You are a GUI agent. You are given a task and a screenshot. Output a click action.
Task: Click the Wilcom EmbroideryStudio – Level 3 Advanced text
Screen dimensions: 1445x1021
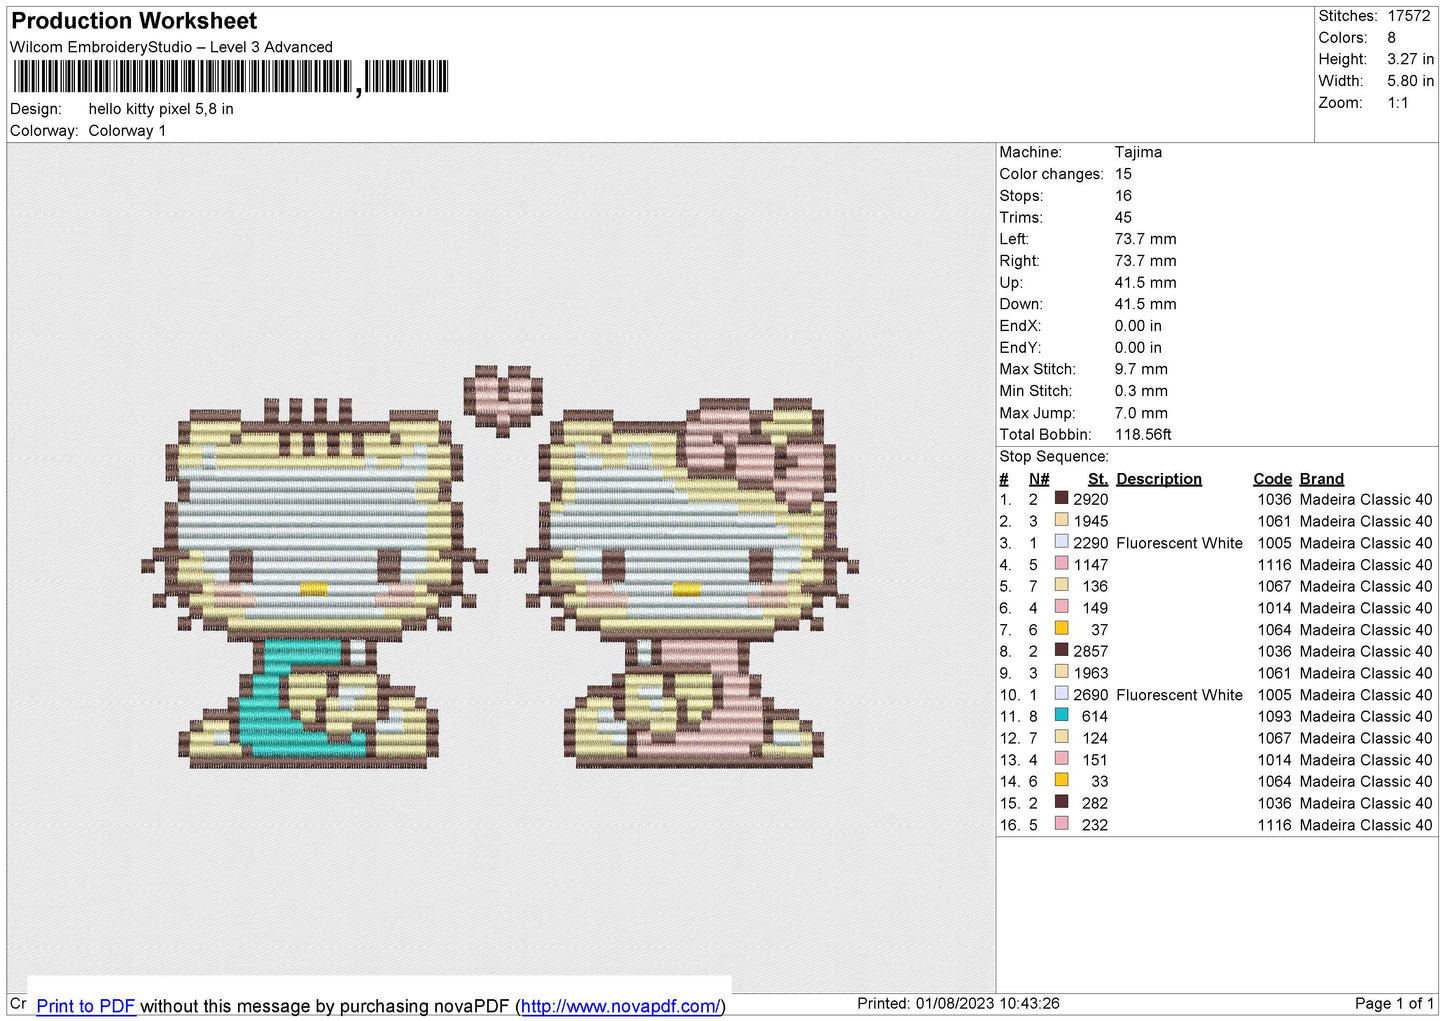[x=171, y=47]
